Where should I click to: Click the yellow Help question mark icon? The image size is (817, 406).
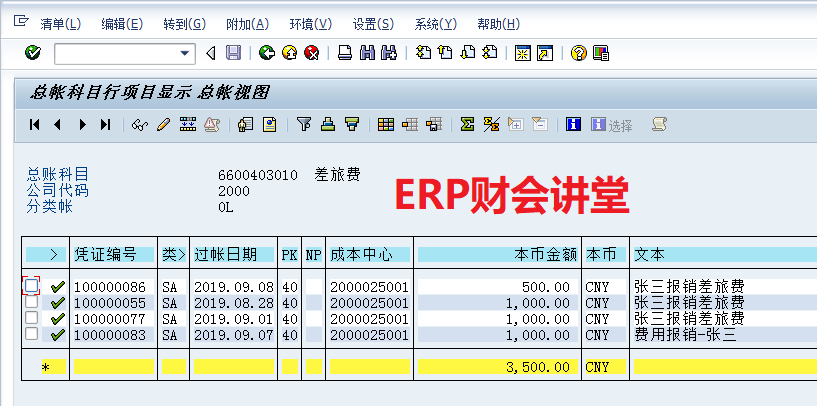point(578,53)
